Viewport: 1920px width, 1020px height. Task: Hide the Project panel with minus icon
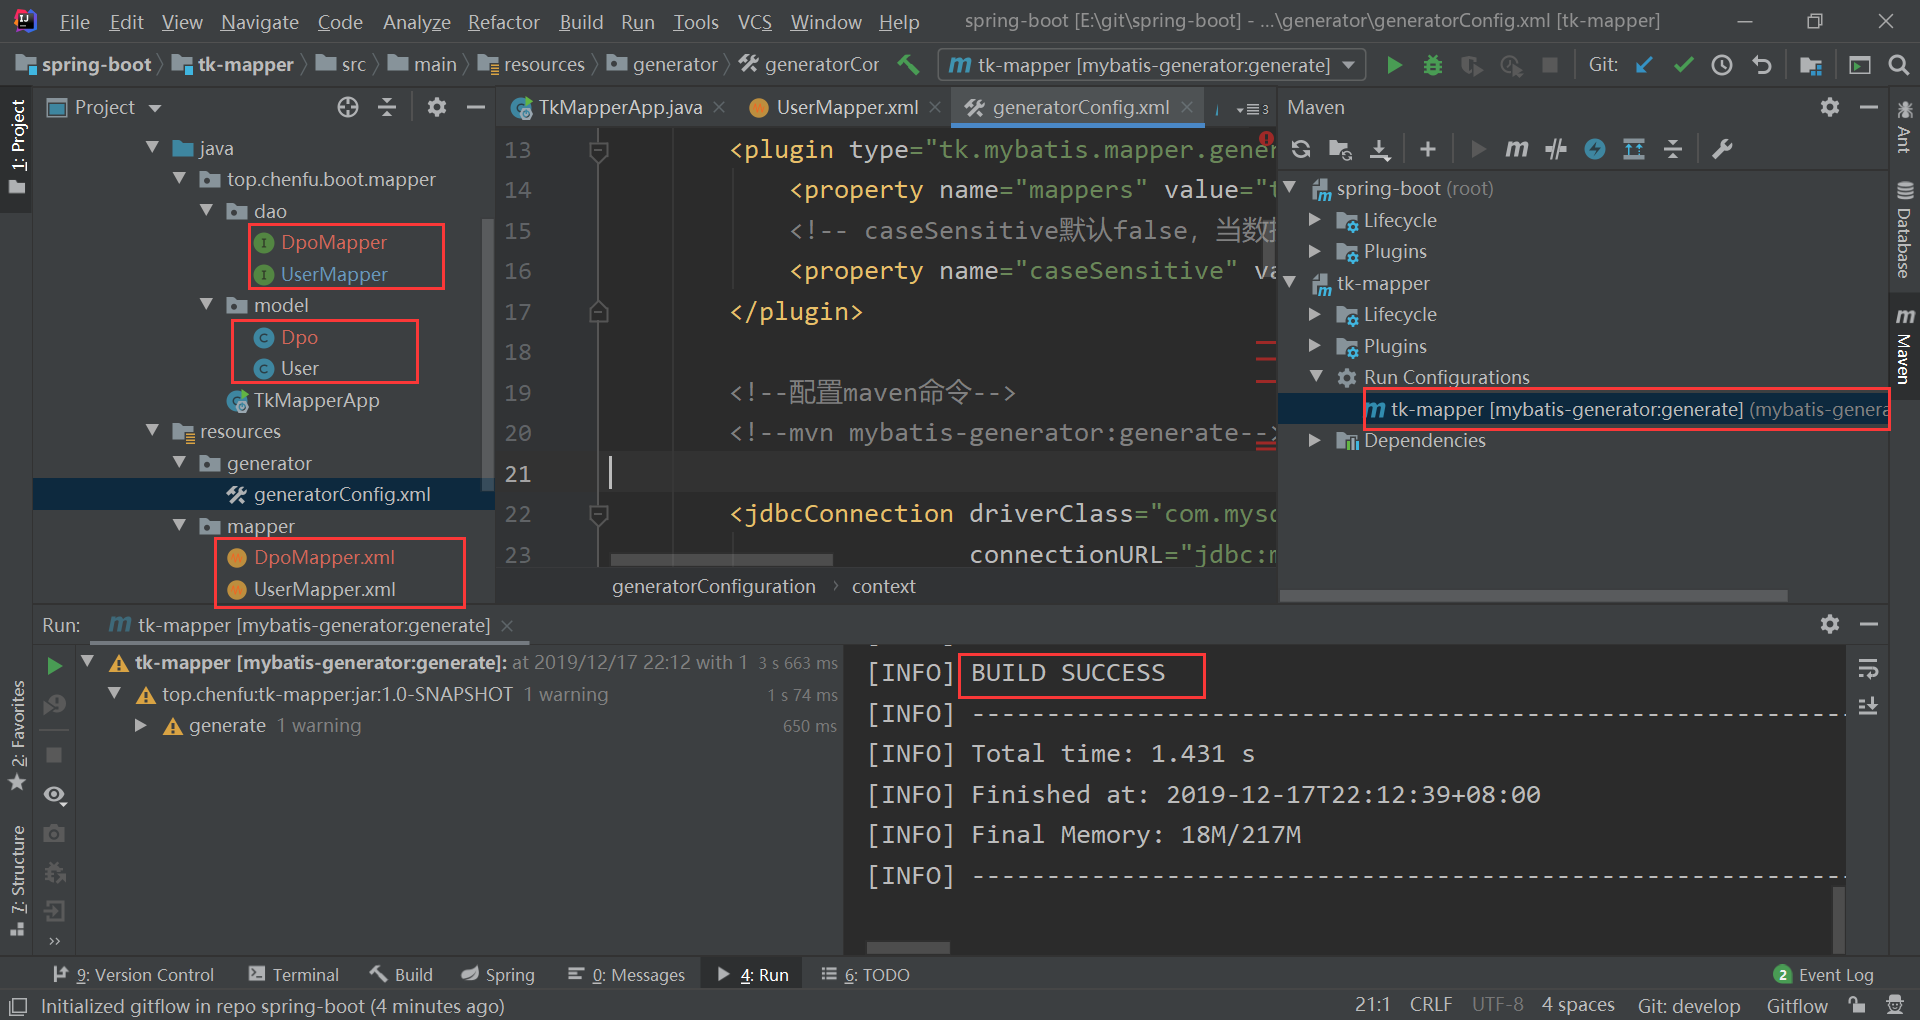click(476, 107)
